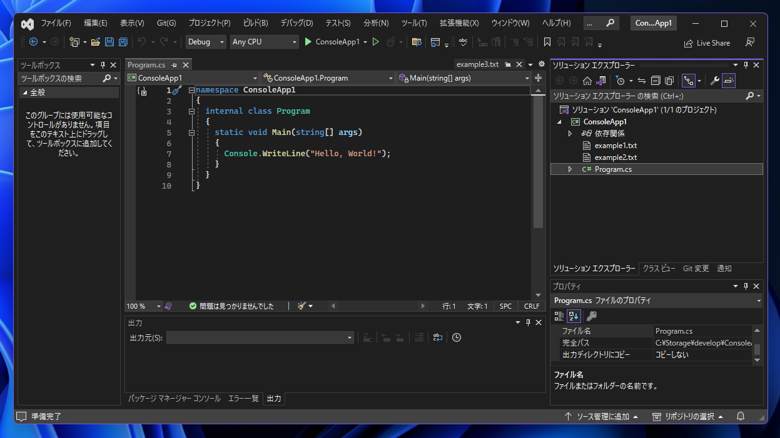Switch to the クラス ビュー tab
Image resolution: width=780 pixels, height=438 pixels.
click(659, 269)
